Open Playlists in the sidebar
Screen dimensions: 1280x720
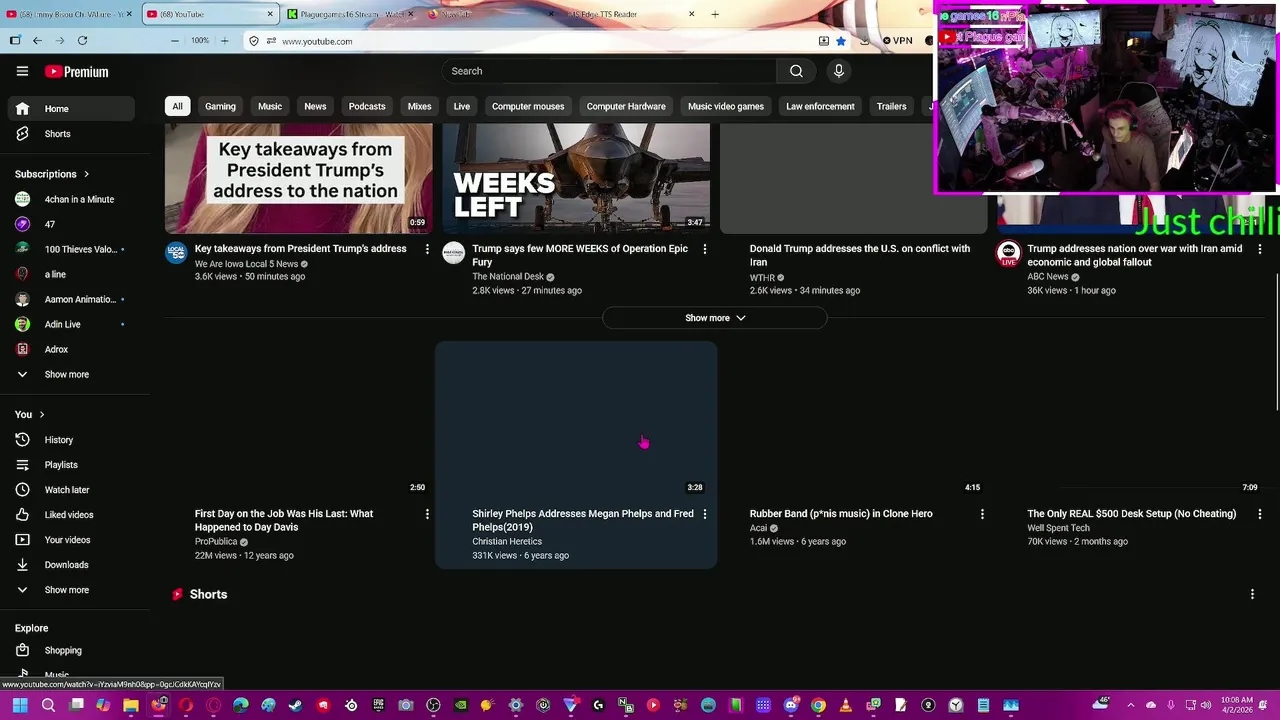pyautogui.click(x=71, y=465)
